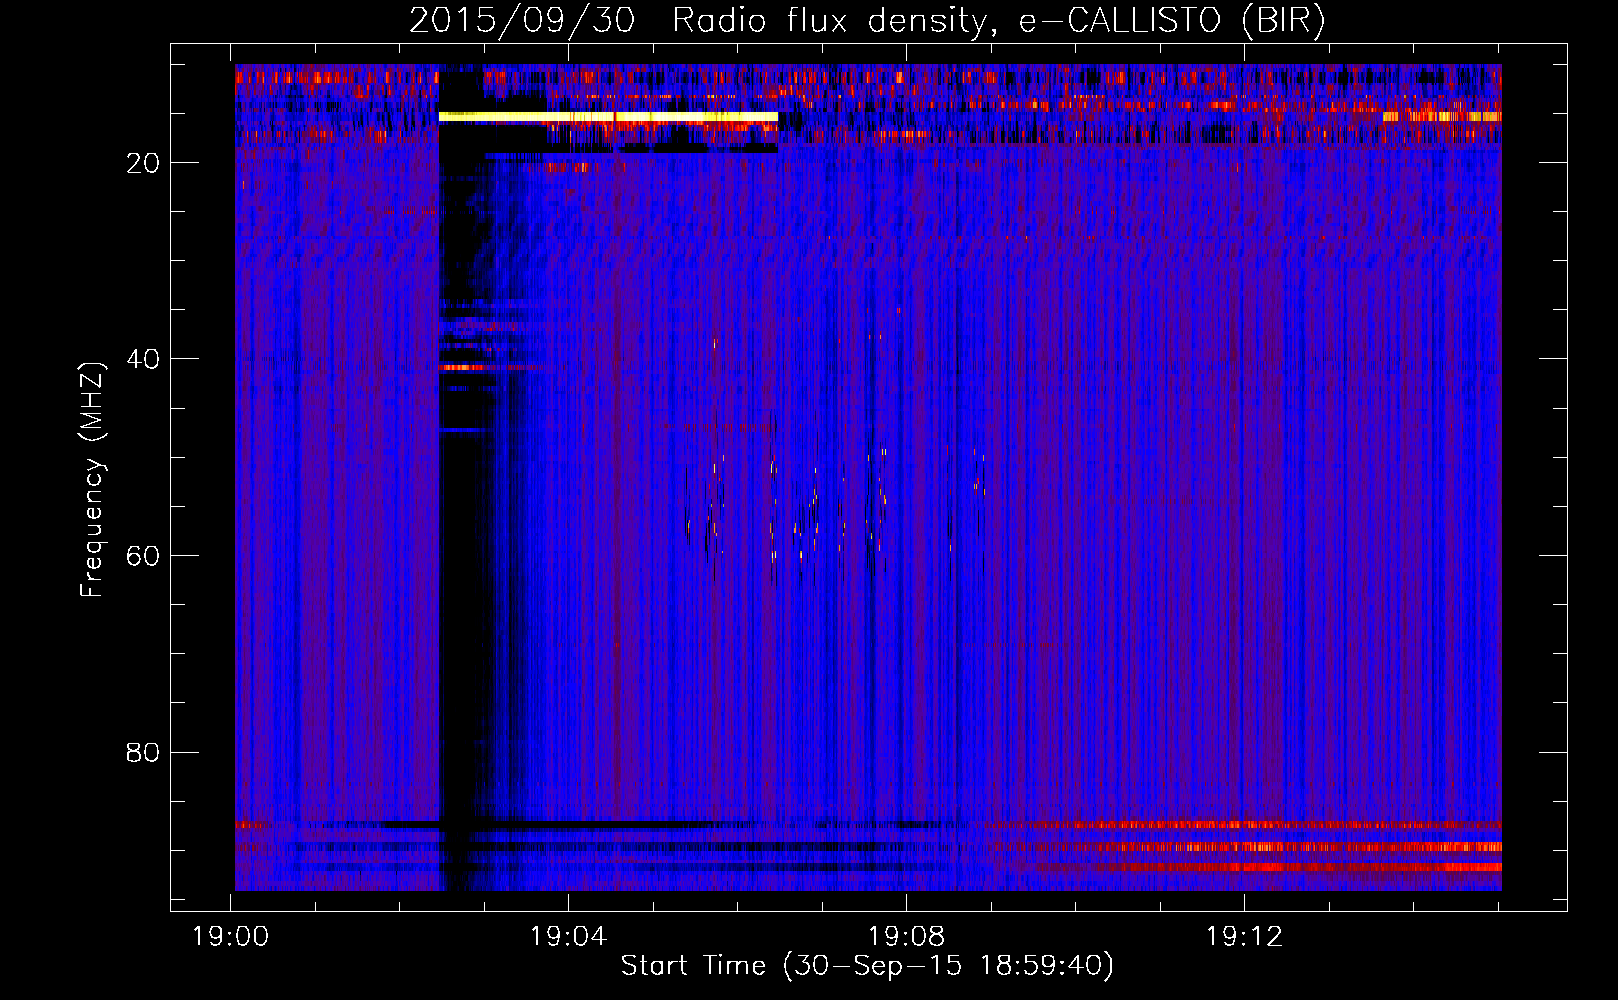Select the "Frequency (MHZ)" y-axis label
The width and height of the screenshot is (1618, 1000).
[92, 480]
